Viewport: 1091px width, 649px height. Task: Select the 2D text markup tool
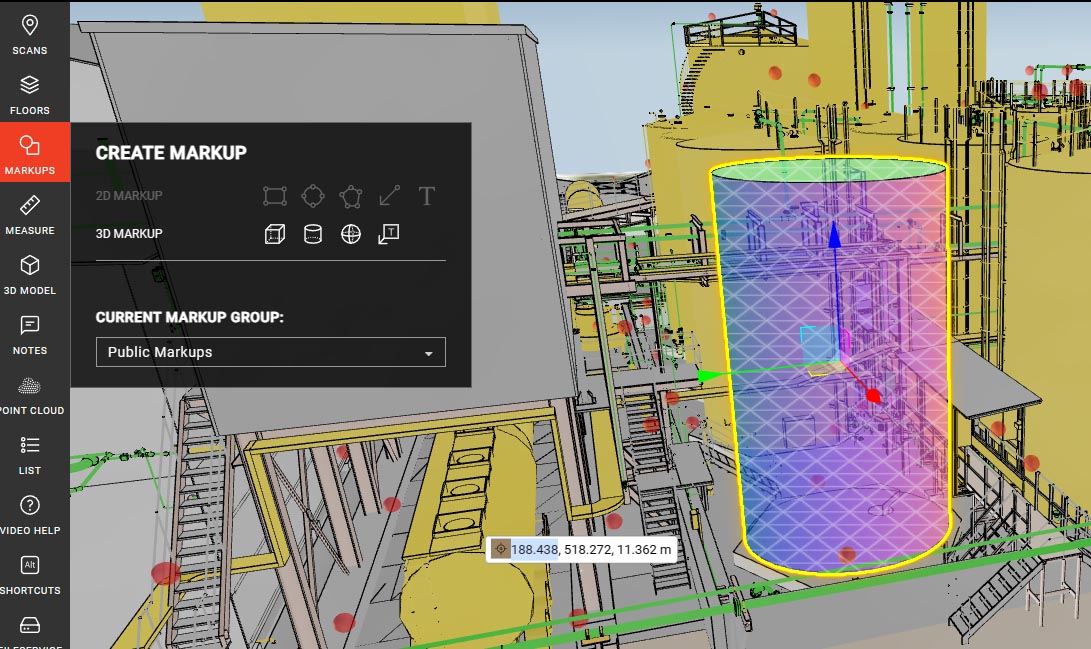[x=425, y=197]
